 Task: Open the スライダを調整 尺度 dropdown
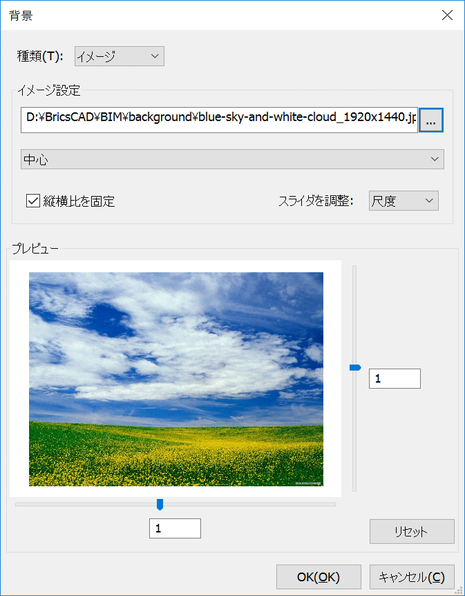[403, 201]
